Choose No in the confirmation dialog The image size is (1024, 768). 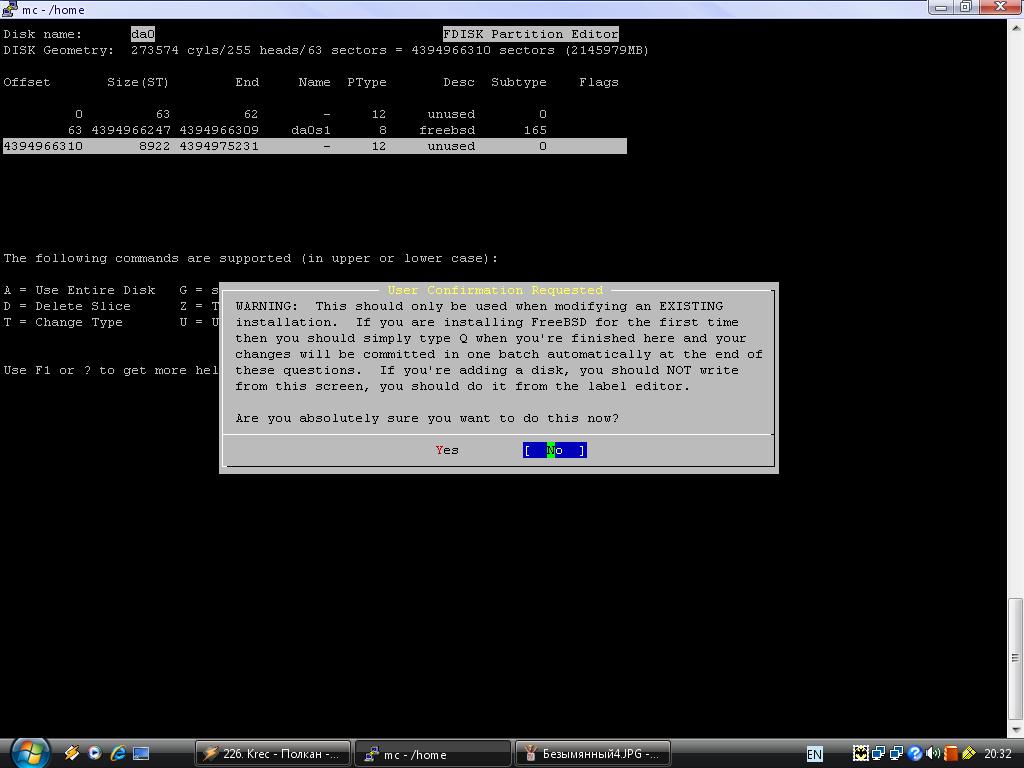(554, 450)
